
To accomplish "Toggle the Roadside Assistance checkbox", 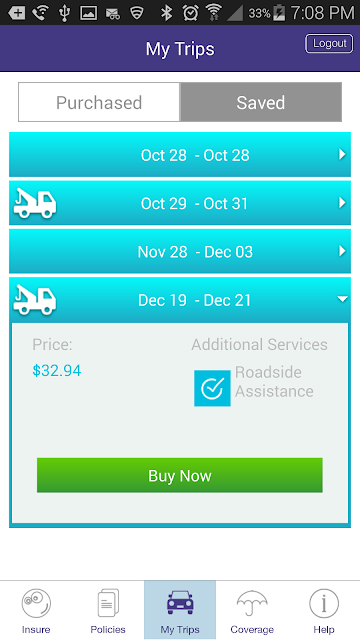I will [x=212, y=388].
